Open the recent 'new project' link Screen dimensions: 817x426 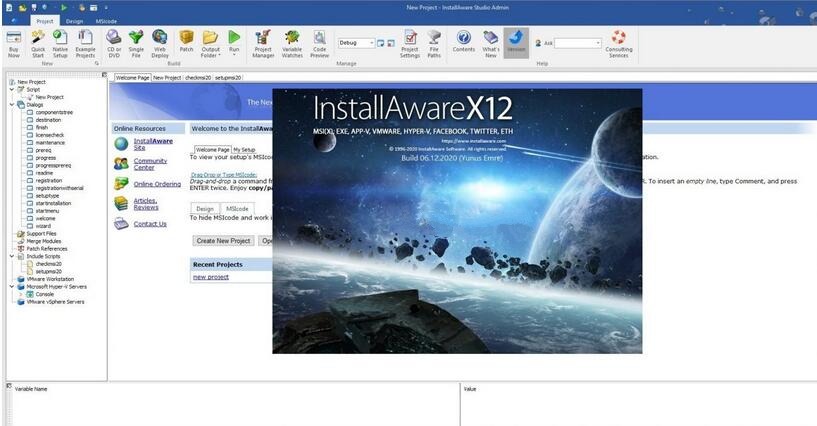211,277
